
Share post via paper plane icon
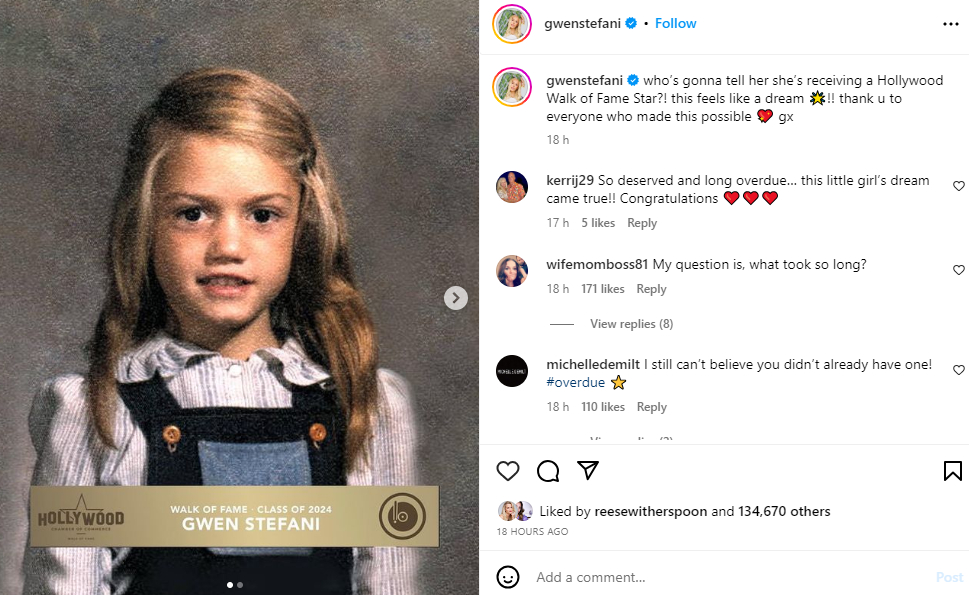pyautogui.click(x=588, y=471)
